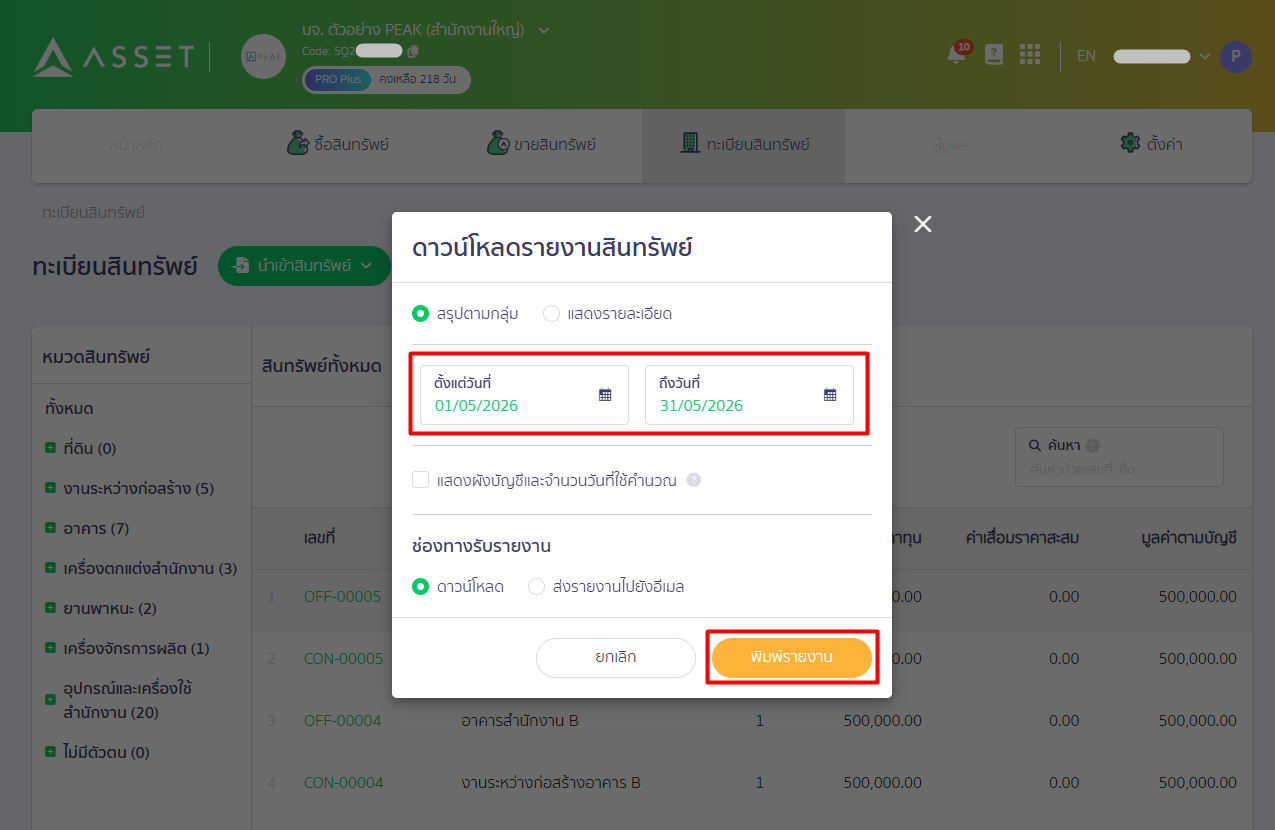
Task: Go to the หน้าหลัก tab
Action: tap(136, 145)
